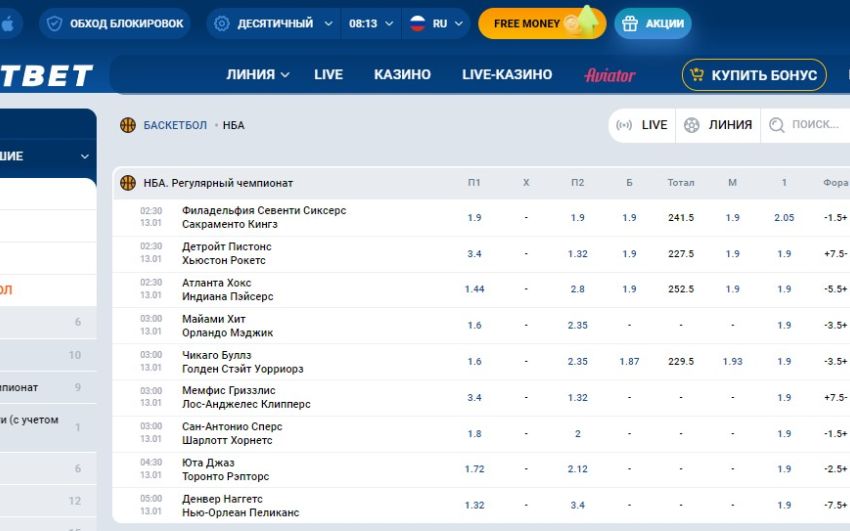Viewport: 850px width, 531px height.
Task: Click the Обход блокировок button
Action: tap(115, 24)
